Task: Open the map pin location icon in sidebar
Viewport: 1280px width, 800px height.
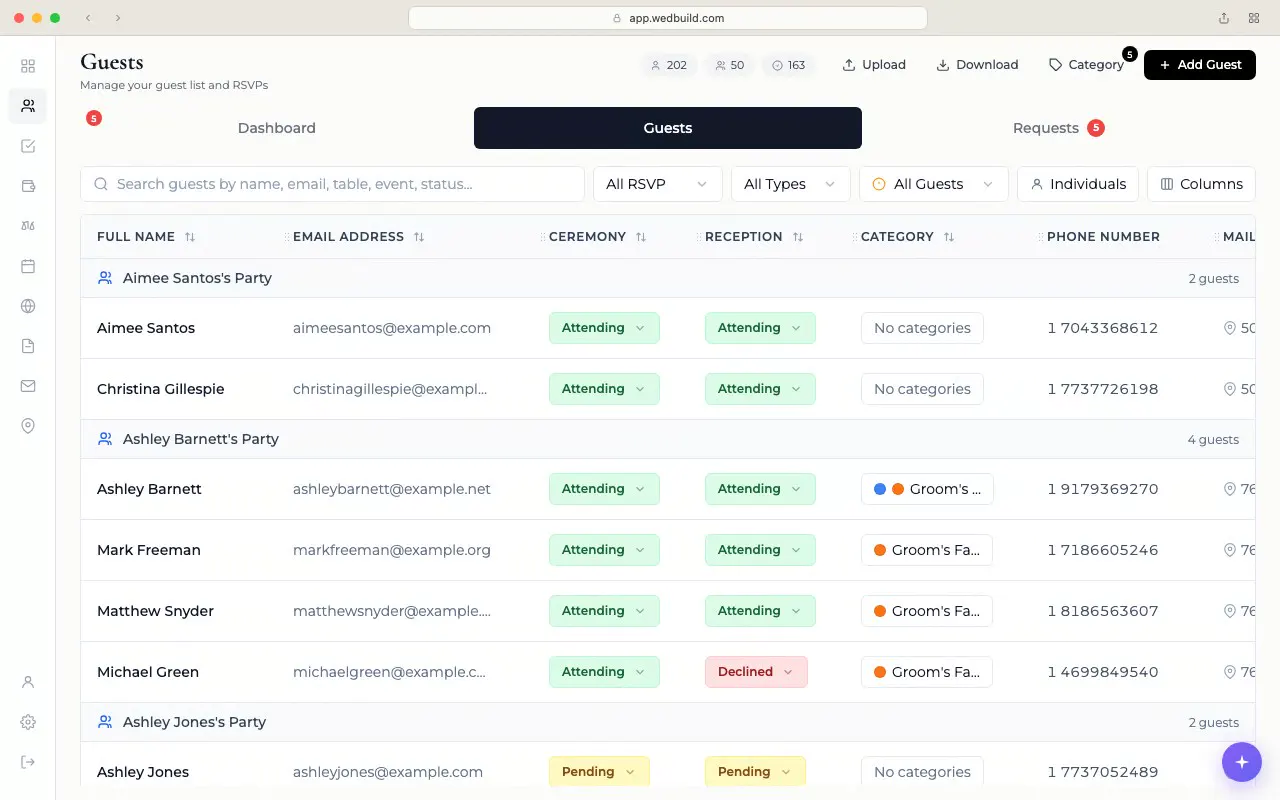Action: pos(28,426)
